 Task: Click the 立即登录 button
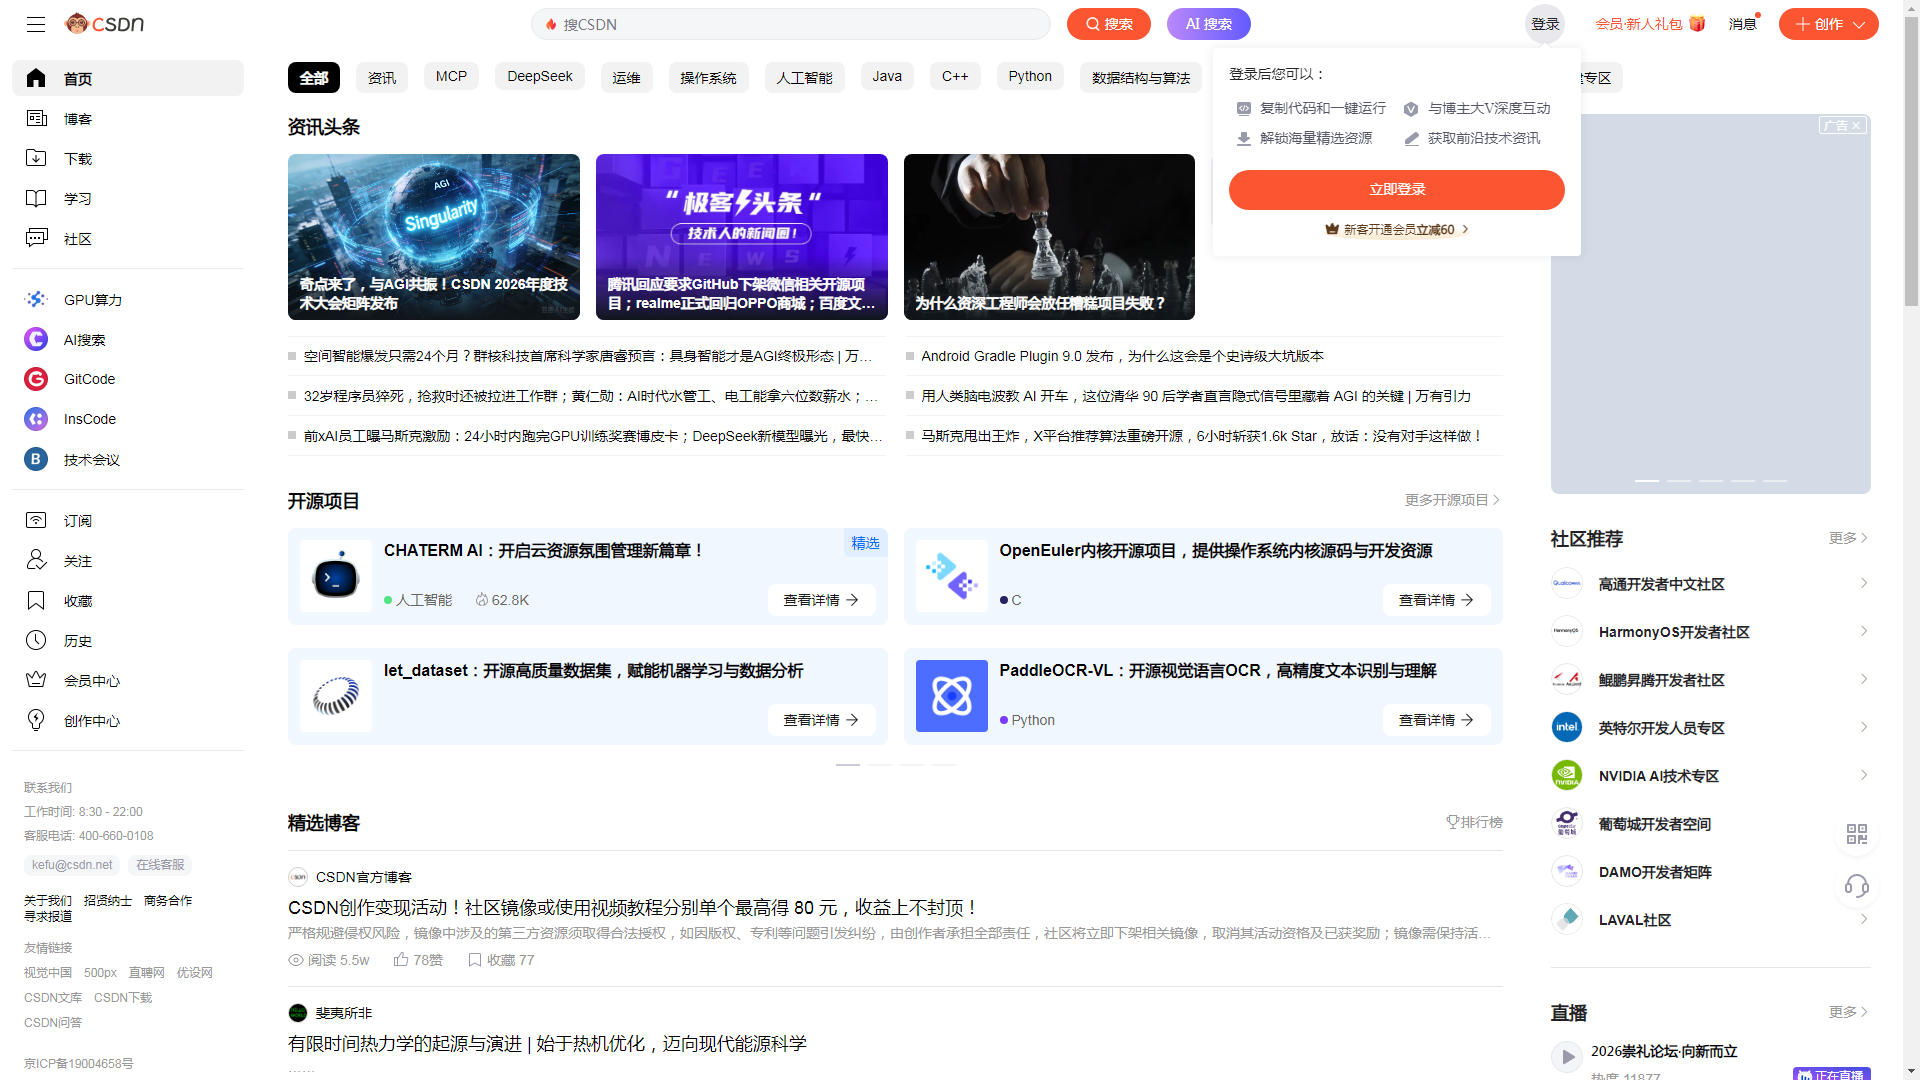pyautogui.click(x=1396, y=190)
